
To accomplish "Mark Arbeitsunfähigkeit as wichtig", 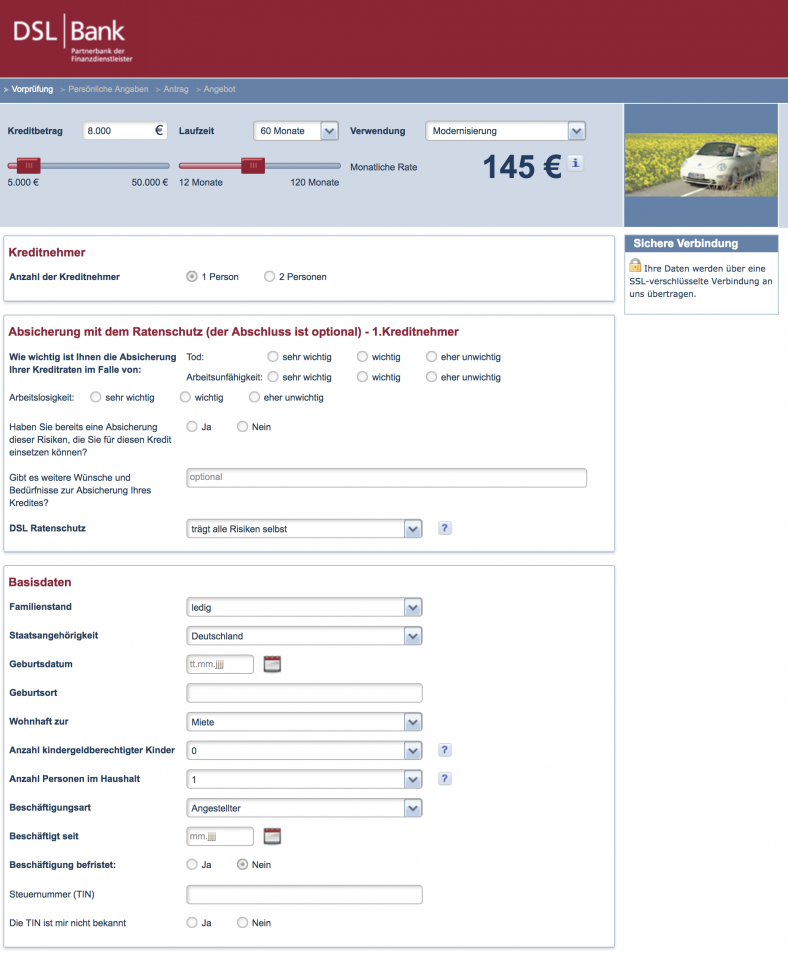I will pyautogui.click(x=363, y=377).
